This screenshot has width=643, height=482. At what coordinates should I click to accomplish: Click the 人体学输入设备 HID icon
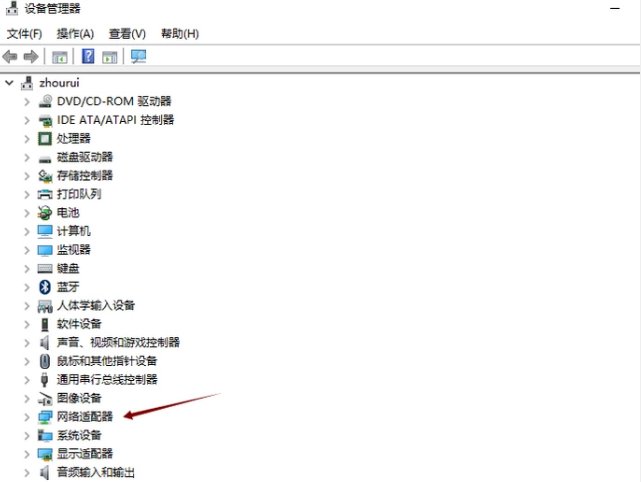pyautogui.click(x=45, y=306)
